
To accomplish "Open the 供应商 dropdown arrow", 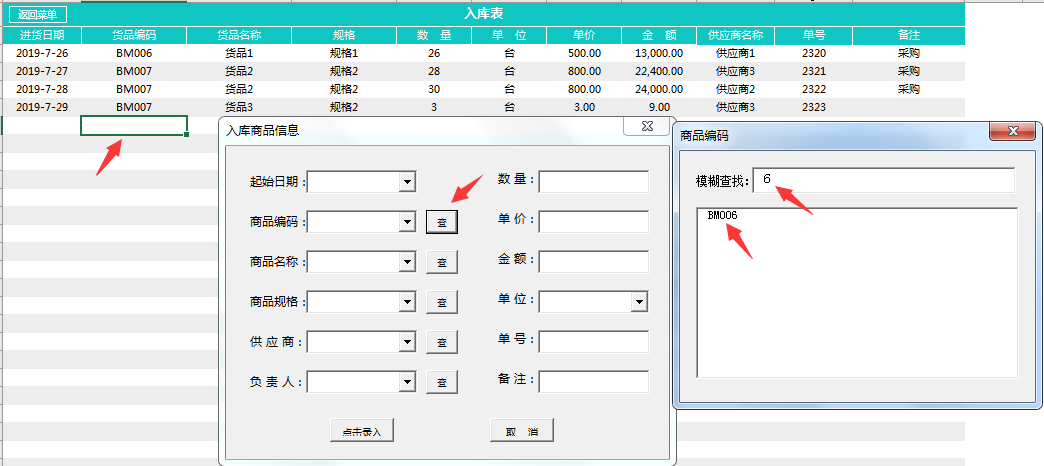I will click(407, 342).
